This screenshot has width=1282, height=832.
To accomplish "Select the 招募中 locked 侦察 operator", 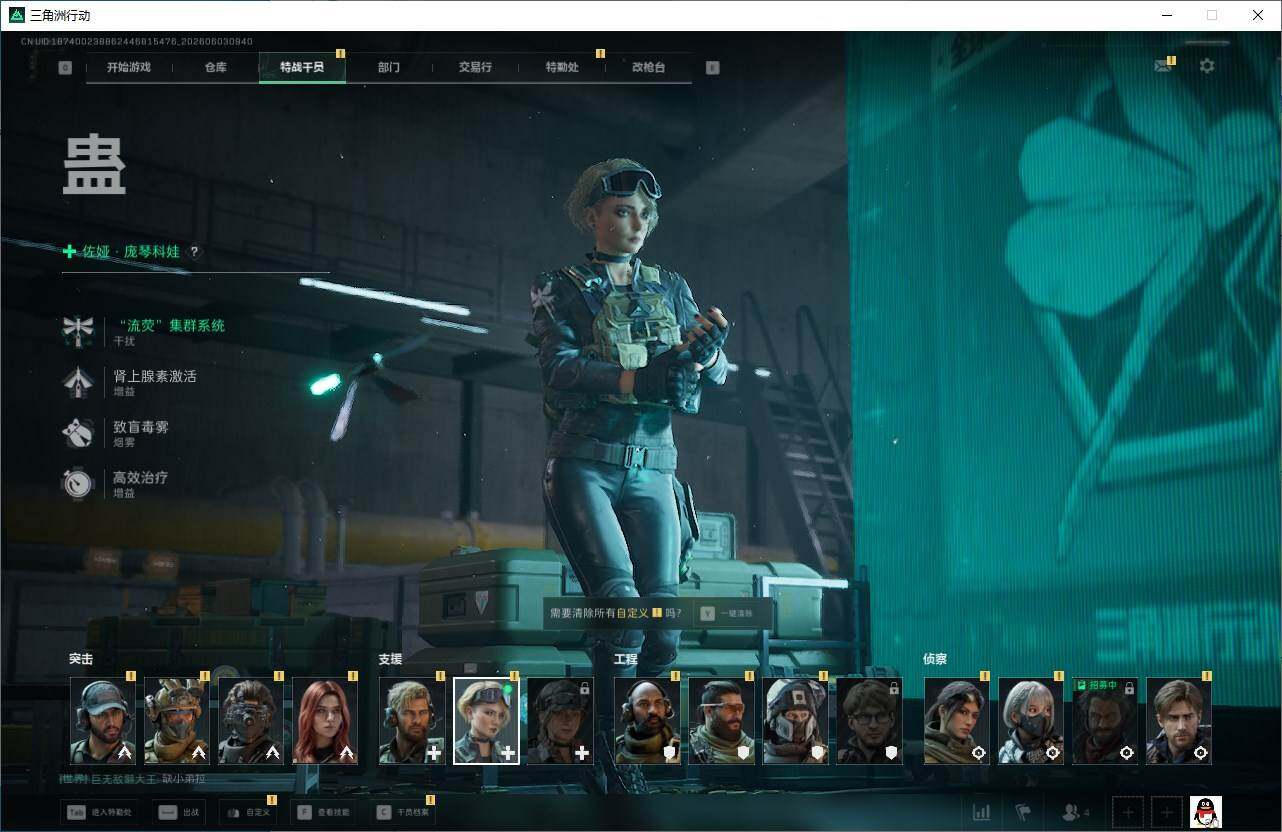I will (1105, 721).
